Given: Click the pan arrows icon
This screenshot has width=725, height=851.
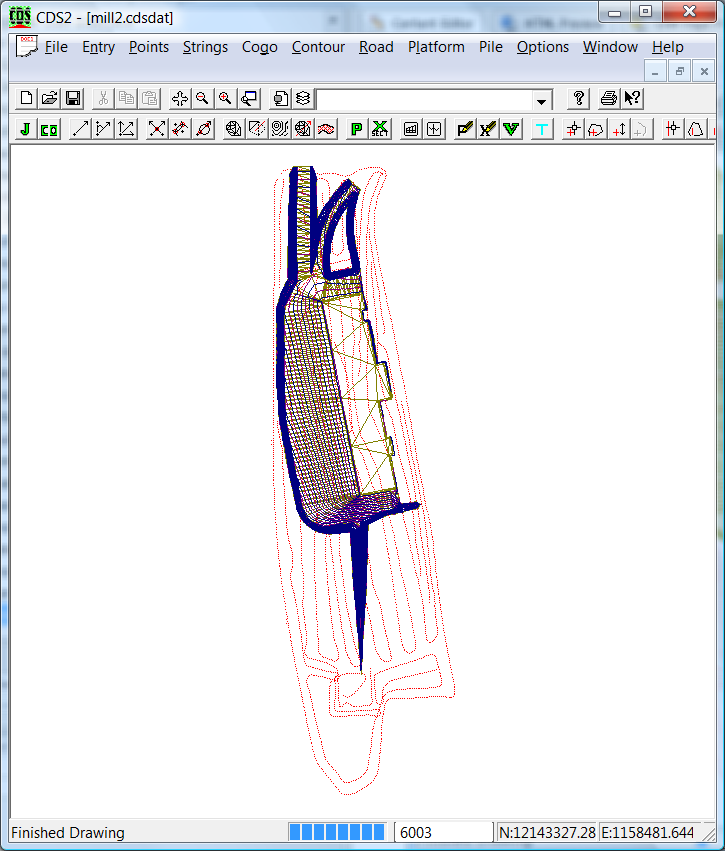Looking at the screenshot, I should pyautogui.click(x=179, y=98).
